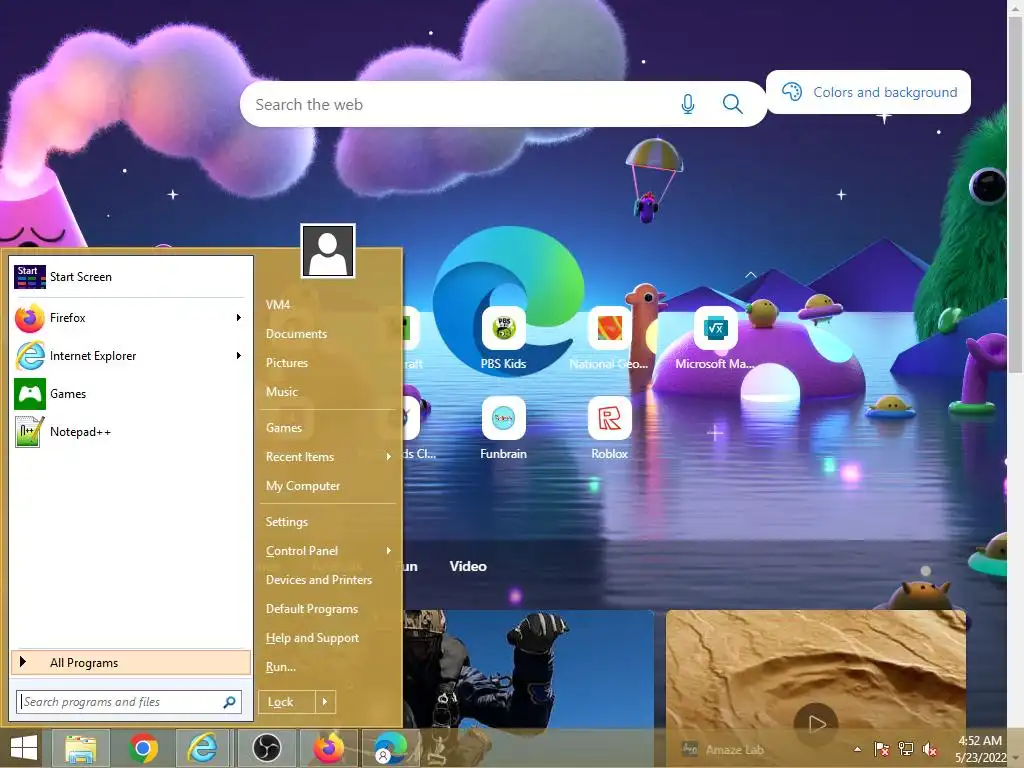Open Settings from start menu
Viewport: 1024px width, 768px height.
pyautogui.click(x=287, y=522)
